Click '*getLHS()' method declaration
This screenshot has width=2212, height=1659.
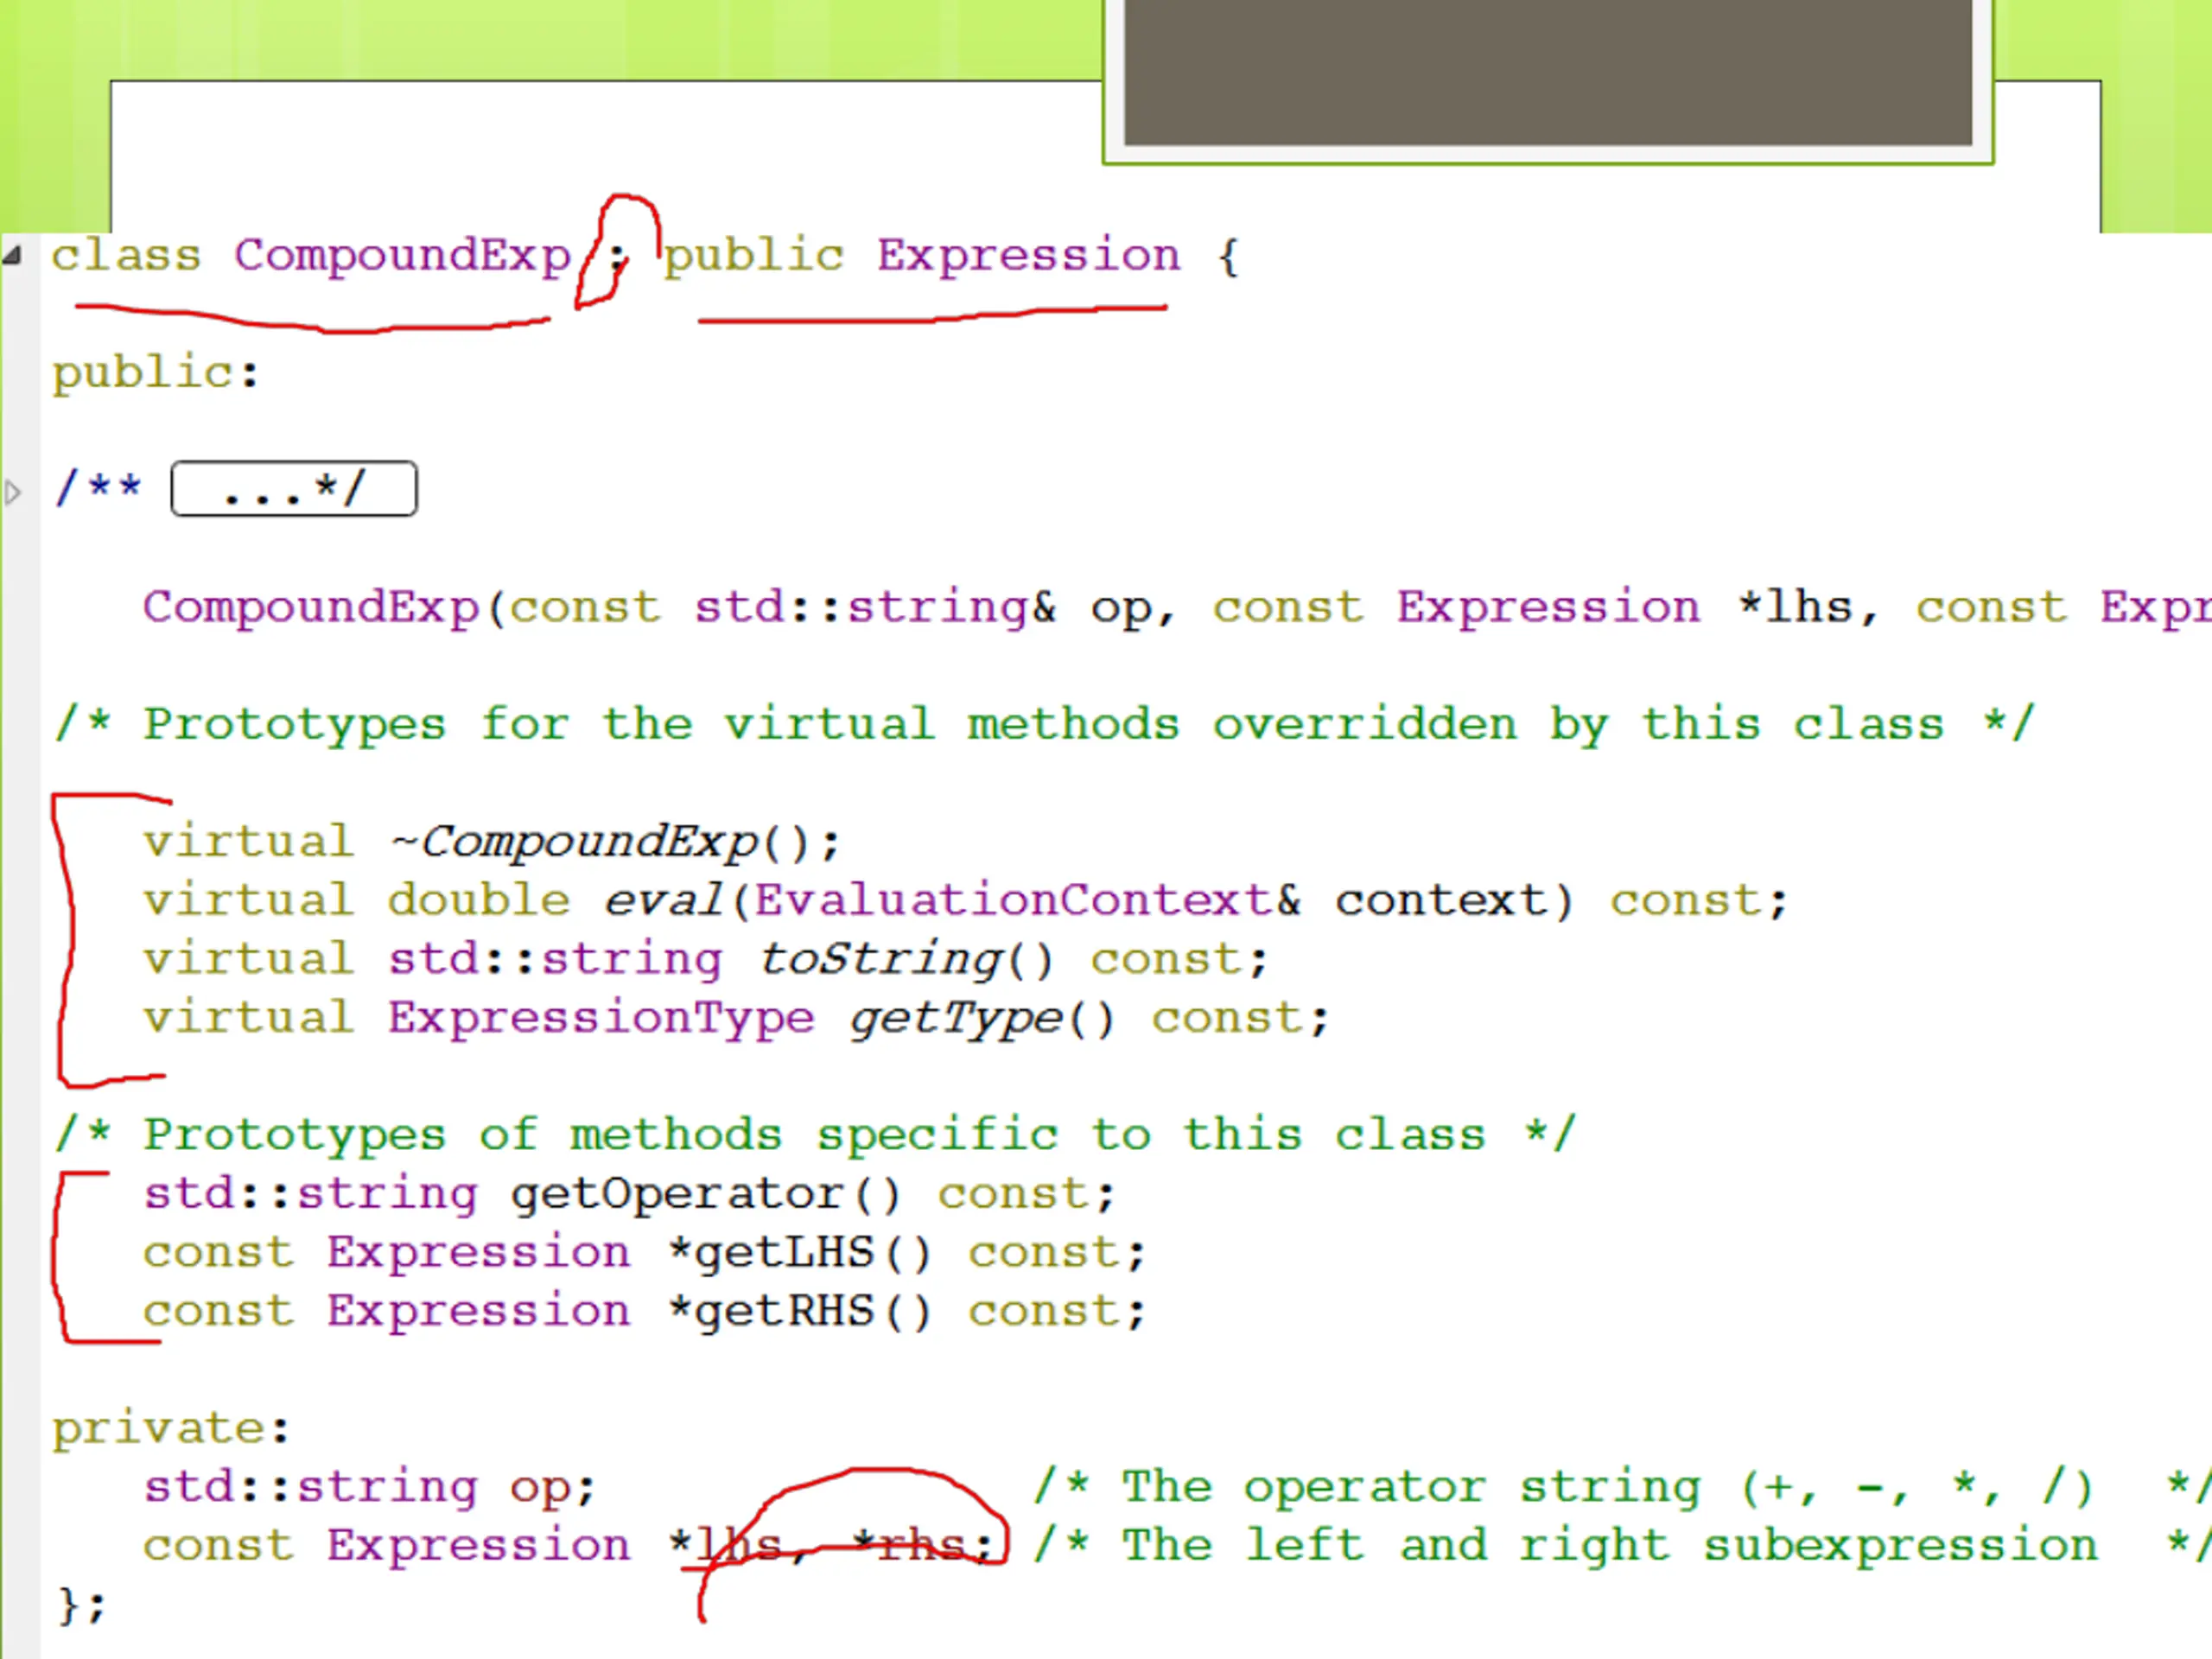644,1253
